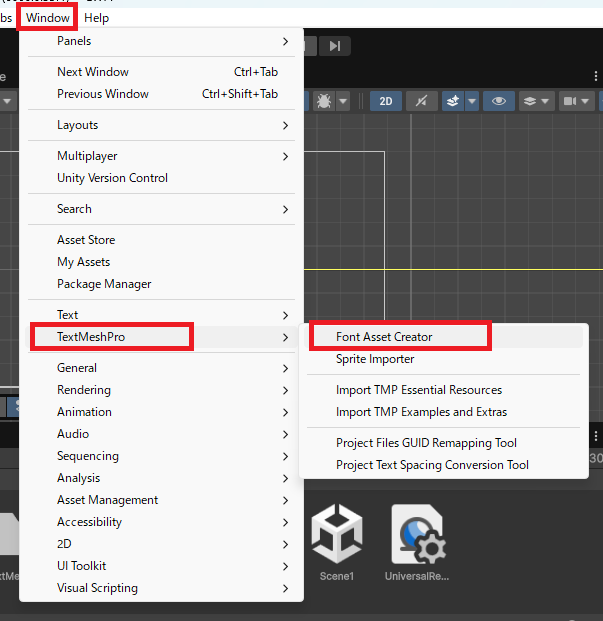Expand the Panels submenu chevron
The image size is (603, 621).
285,41
